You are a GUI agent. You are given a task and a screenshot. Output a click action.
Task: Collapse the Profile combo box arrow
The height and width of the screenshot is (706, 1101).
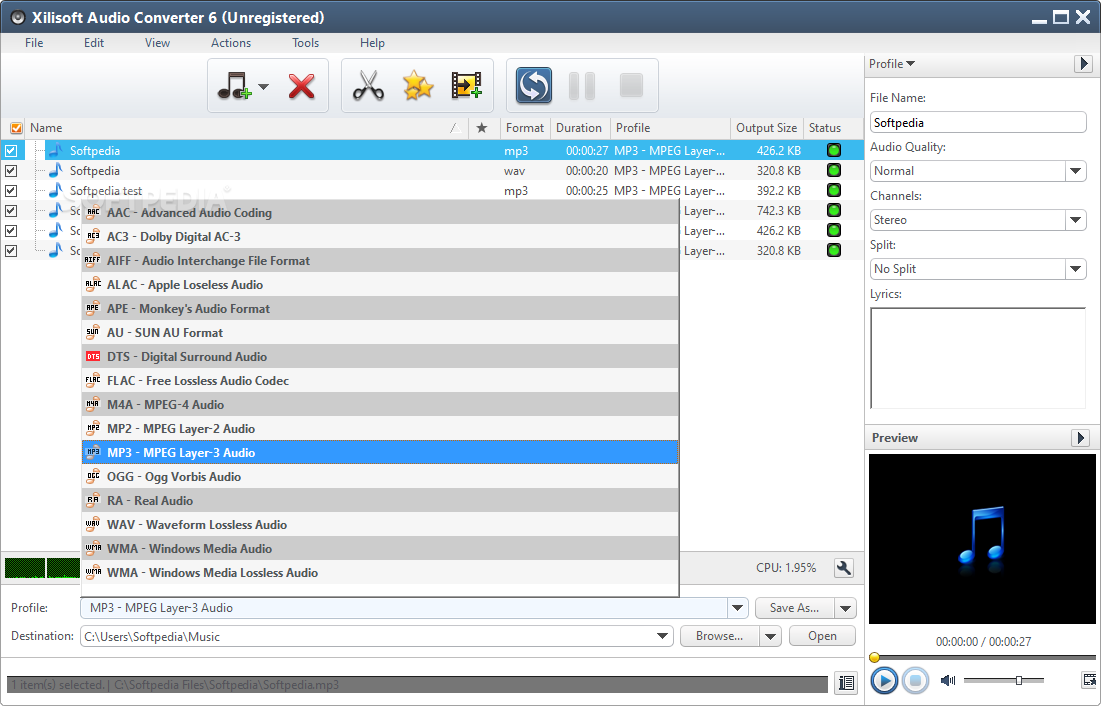pos(737,608)
